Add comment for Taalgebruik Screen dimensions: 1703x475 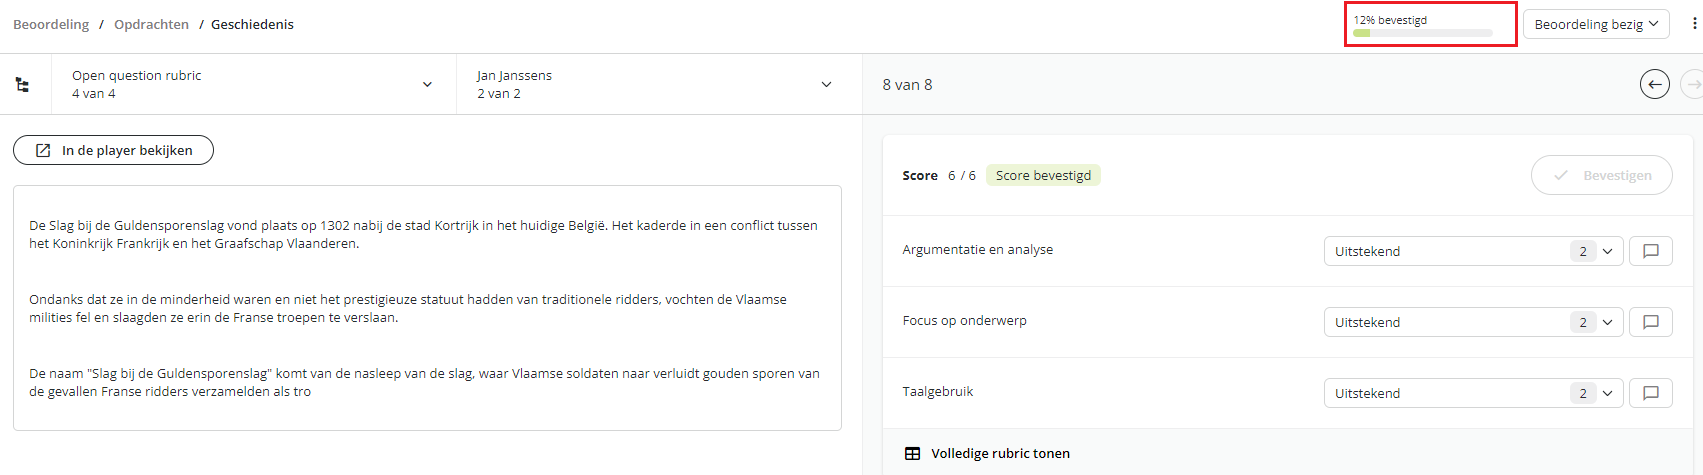click(1651, 393)
